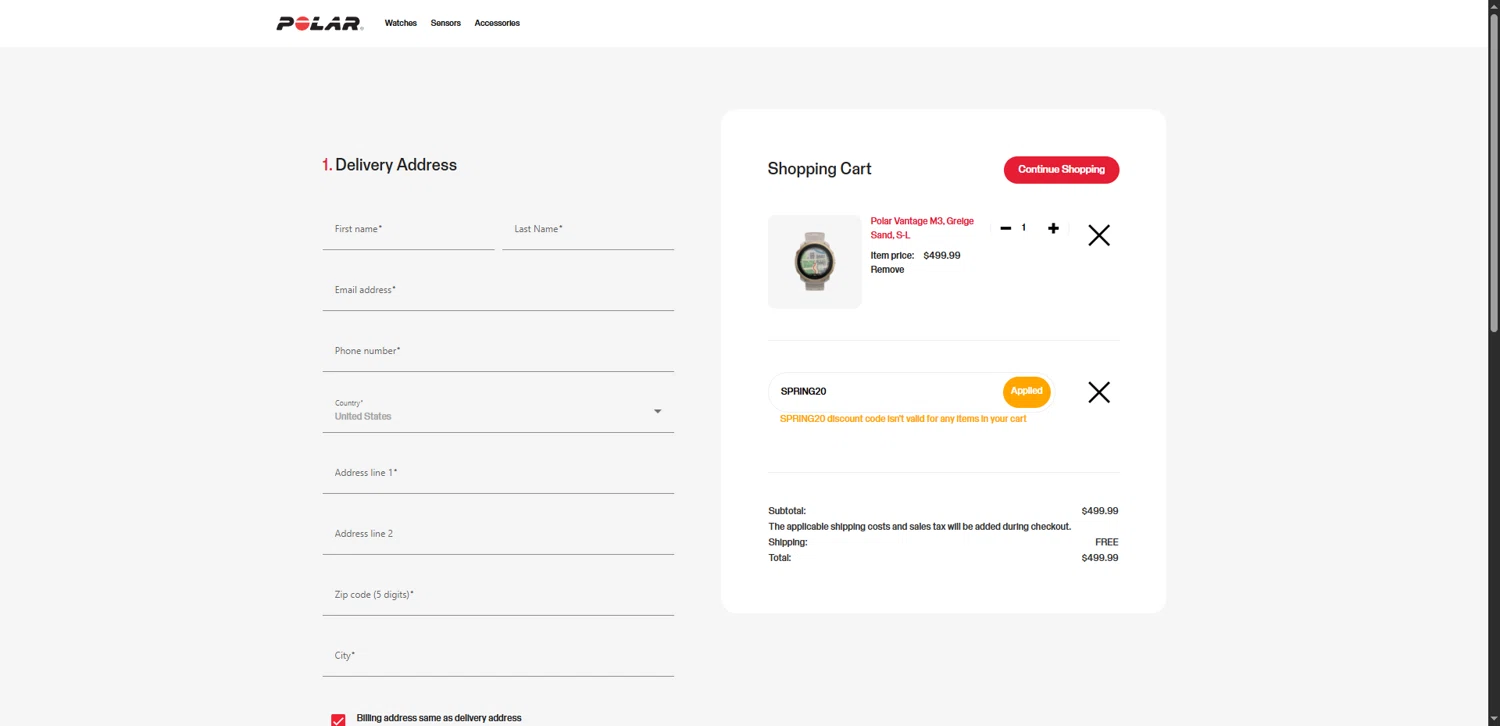Focus the Last Name field
This screenshot has width=1500, height=726.
tap(588, 230)
